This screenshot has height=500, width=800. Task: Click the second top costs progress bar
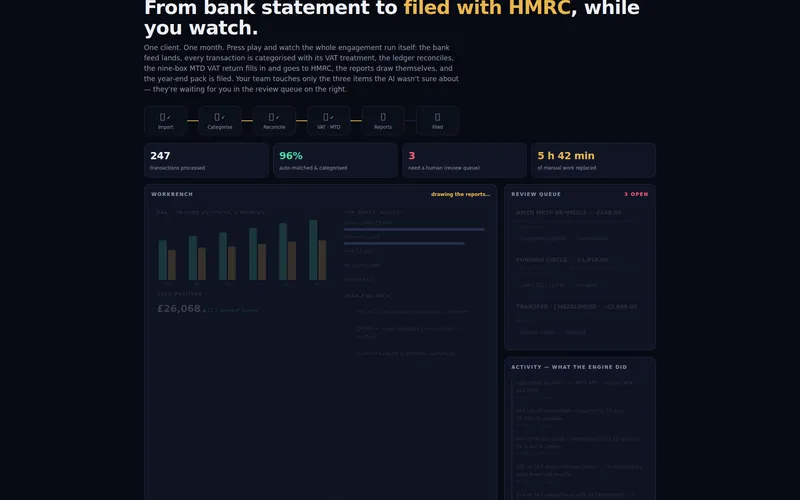click(x=404, y=243)
